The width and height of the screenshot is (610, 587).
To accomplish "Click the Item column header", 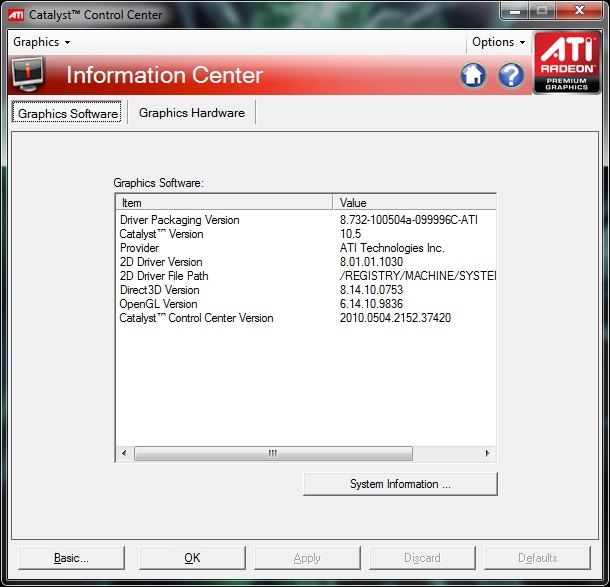I will pyautogui.click(x=225, y=202).
